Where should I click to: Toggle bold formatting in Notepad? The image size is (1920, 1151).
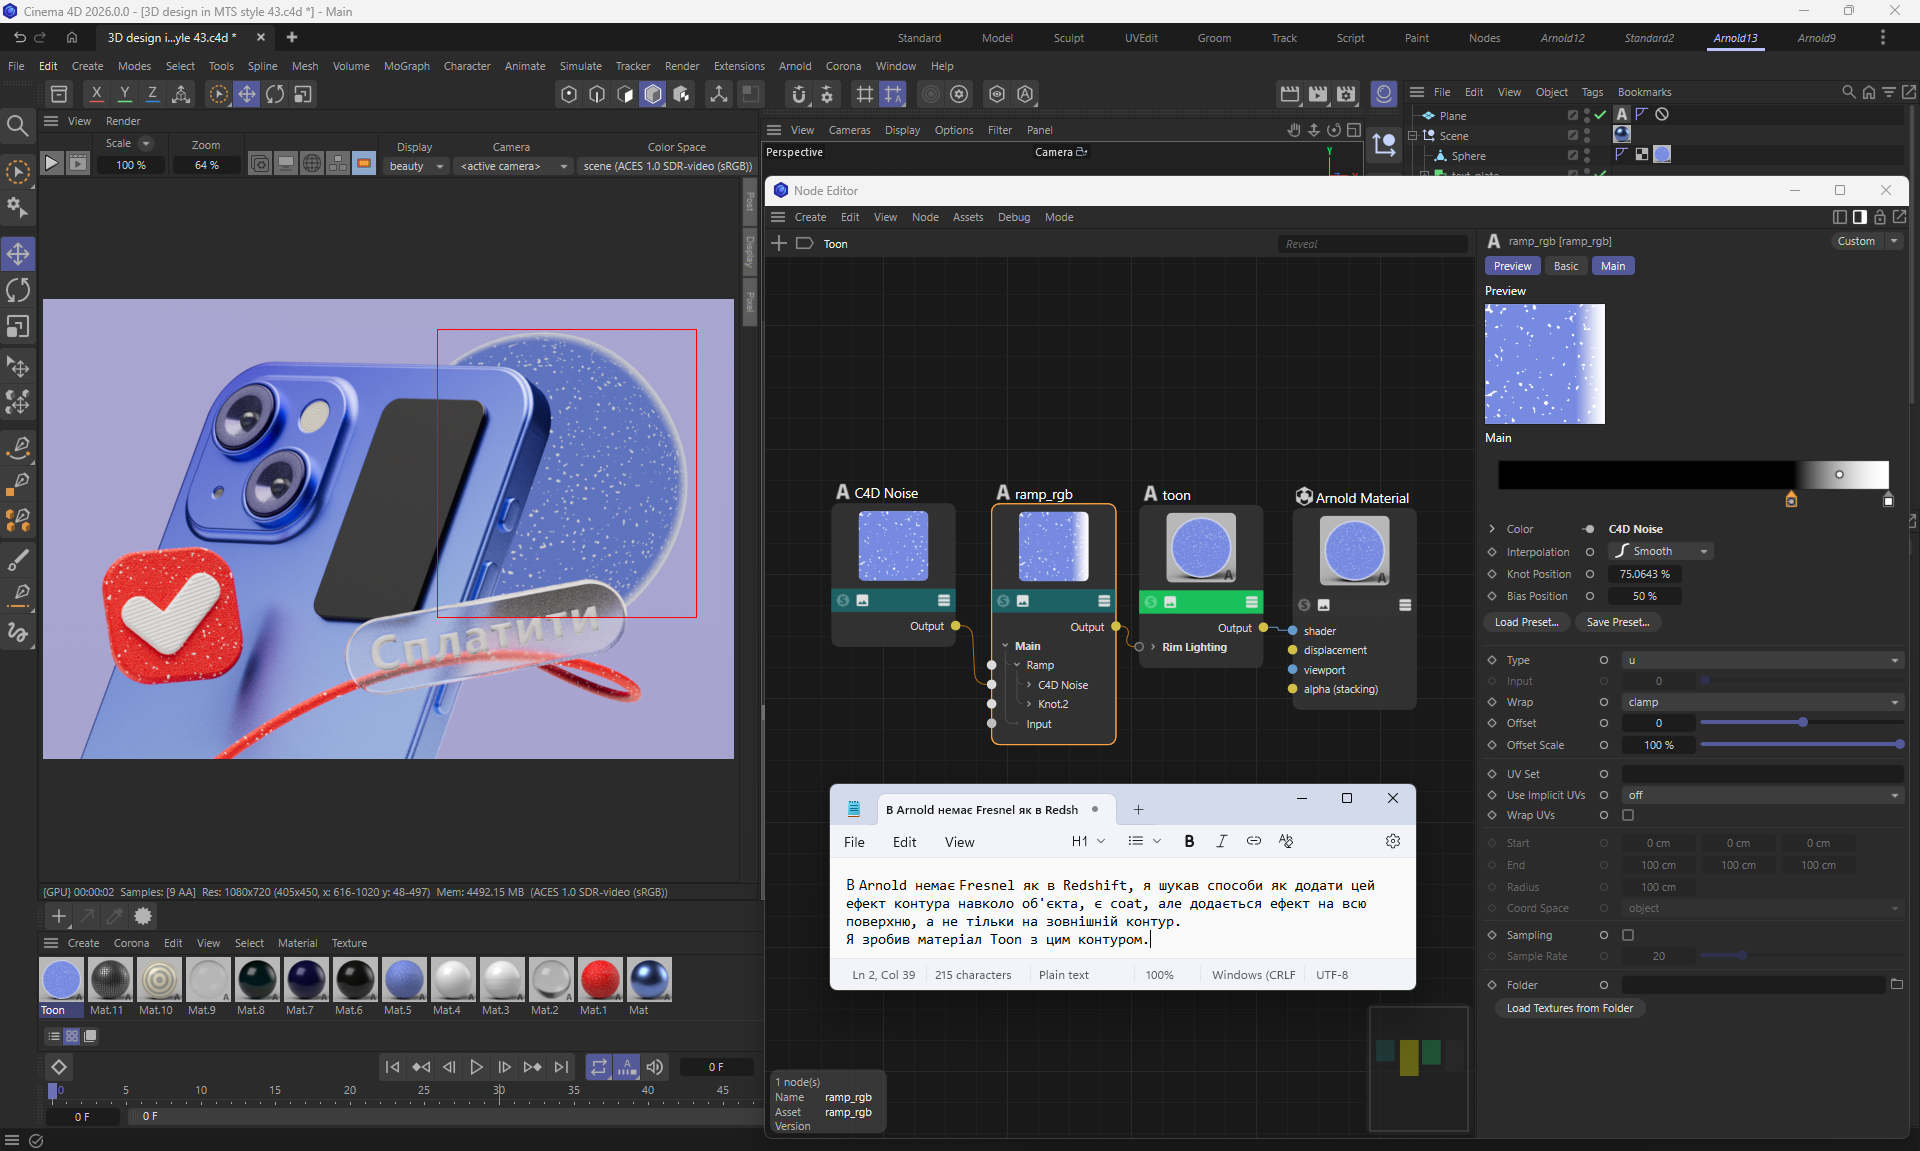[1189, 841]
